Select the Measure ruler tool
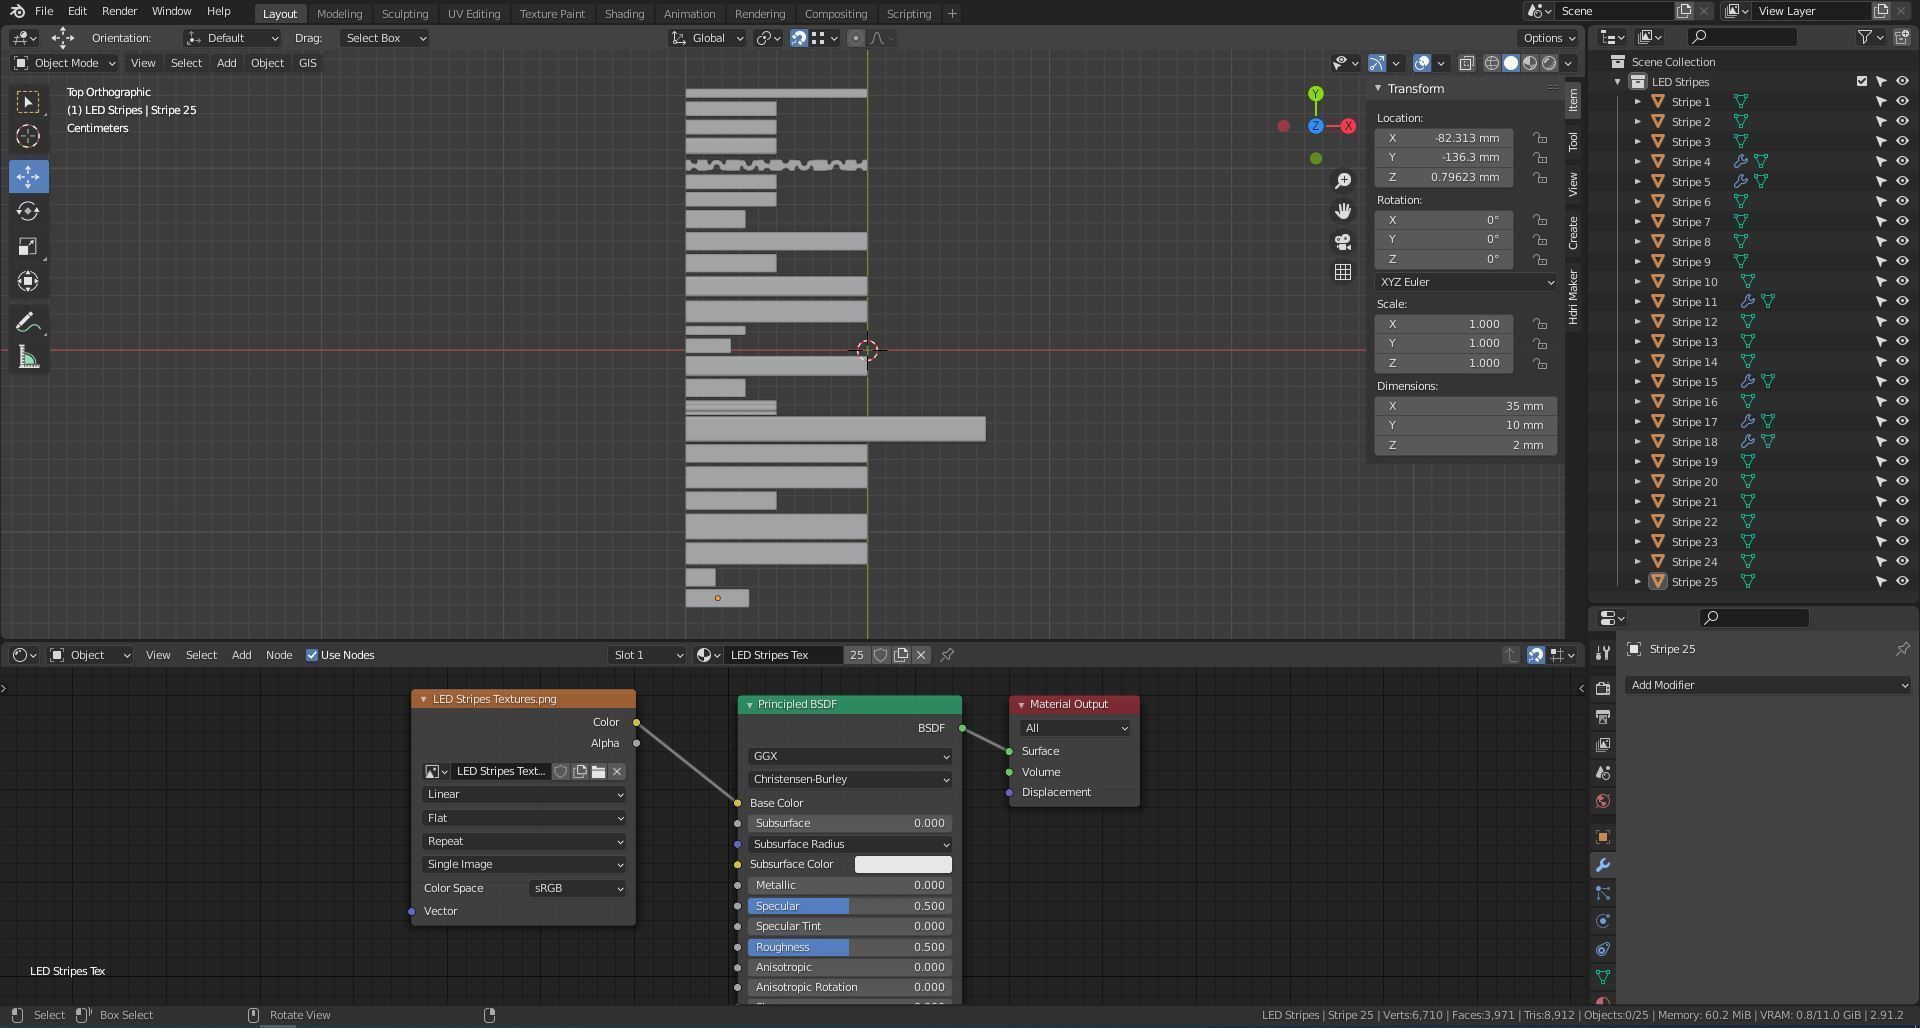 click(x=28, y=357)
